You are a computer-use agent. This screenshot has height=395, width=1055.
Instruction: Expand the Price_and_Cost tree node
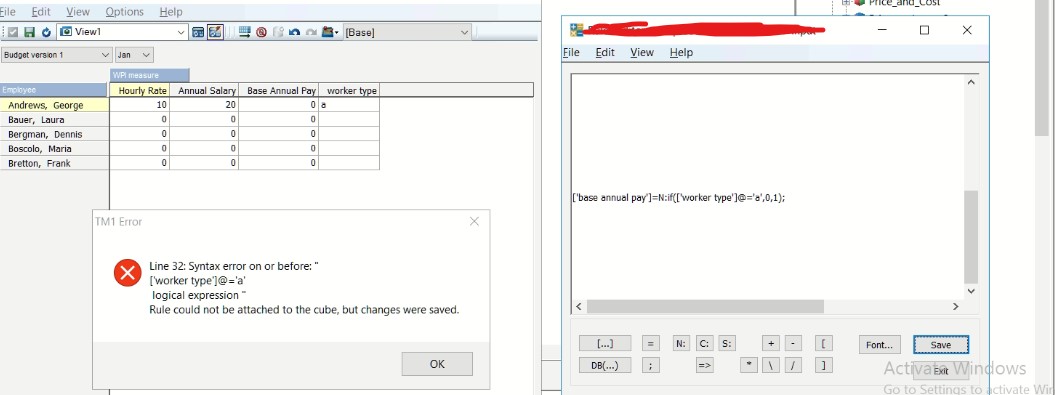846,3
